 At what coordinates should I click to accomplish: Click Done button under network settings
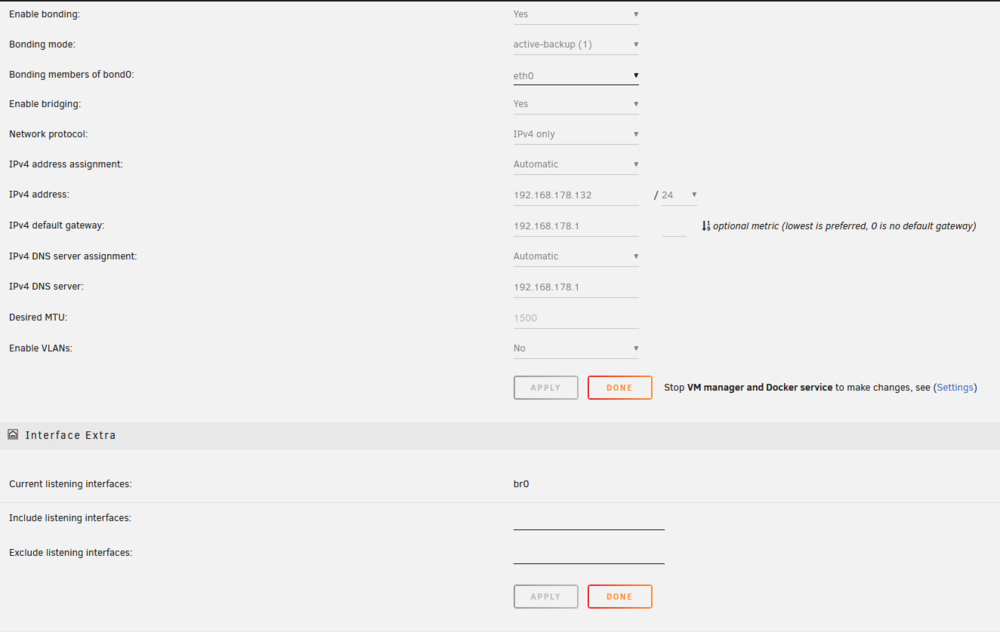tap(620, 388)
